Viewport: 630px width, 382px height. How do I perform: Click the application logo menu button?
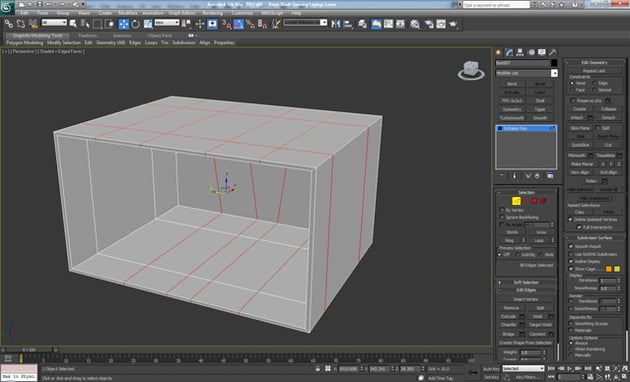click(x=7, y=7)
